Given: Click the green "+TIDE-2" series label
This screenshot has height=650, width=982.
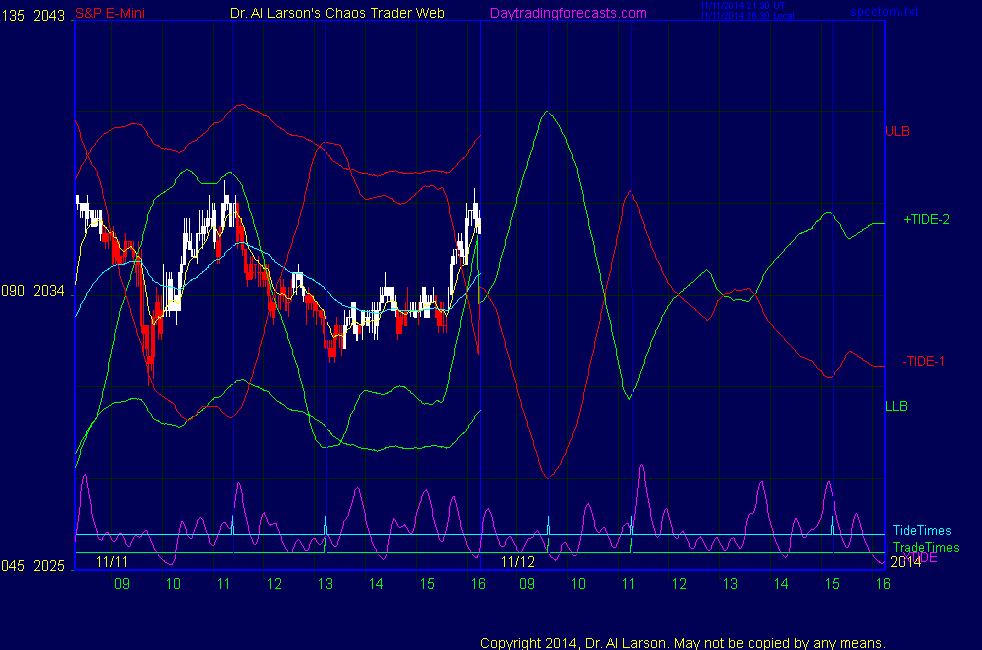Looking at the screenshot, I should pos(926,219).
